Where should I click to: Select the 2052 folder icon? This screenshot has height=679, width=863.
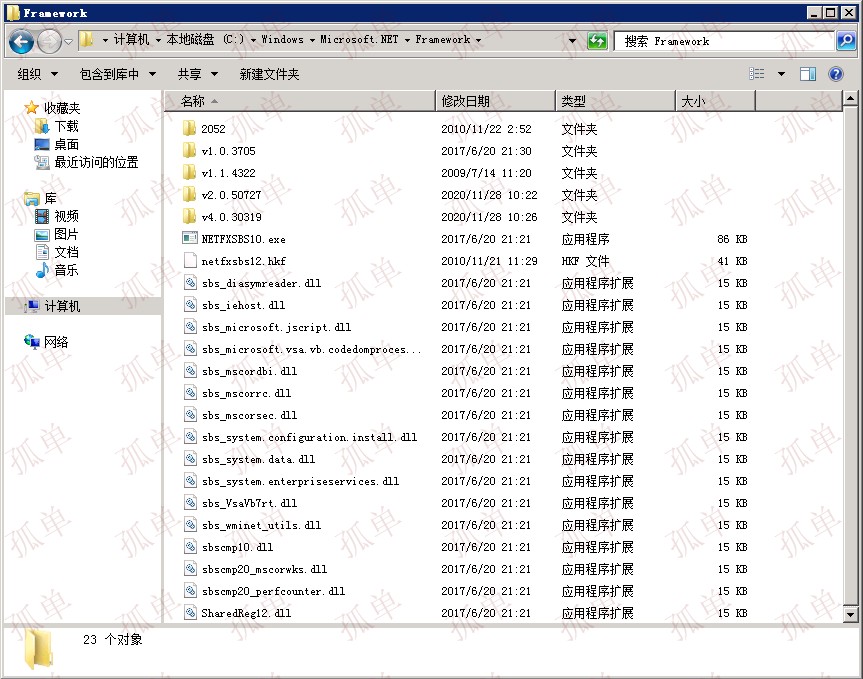tap(189, 128)
